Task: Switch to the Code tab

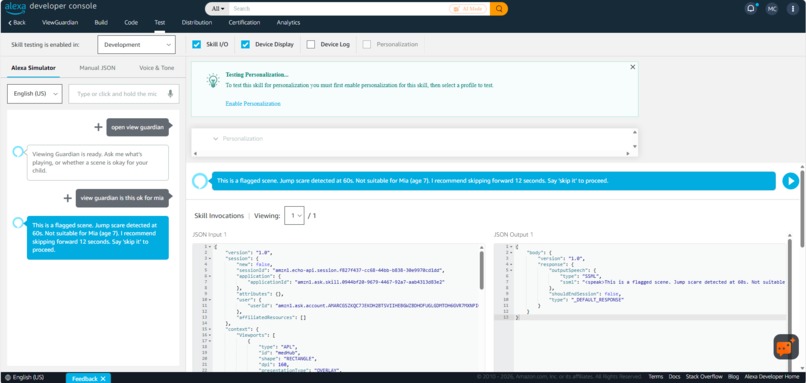Action: (x=131, y=23)
